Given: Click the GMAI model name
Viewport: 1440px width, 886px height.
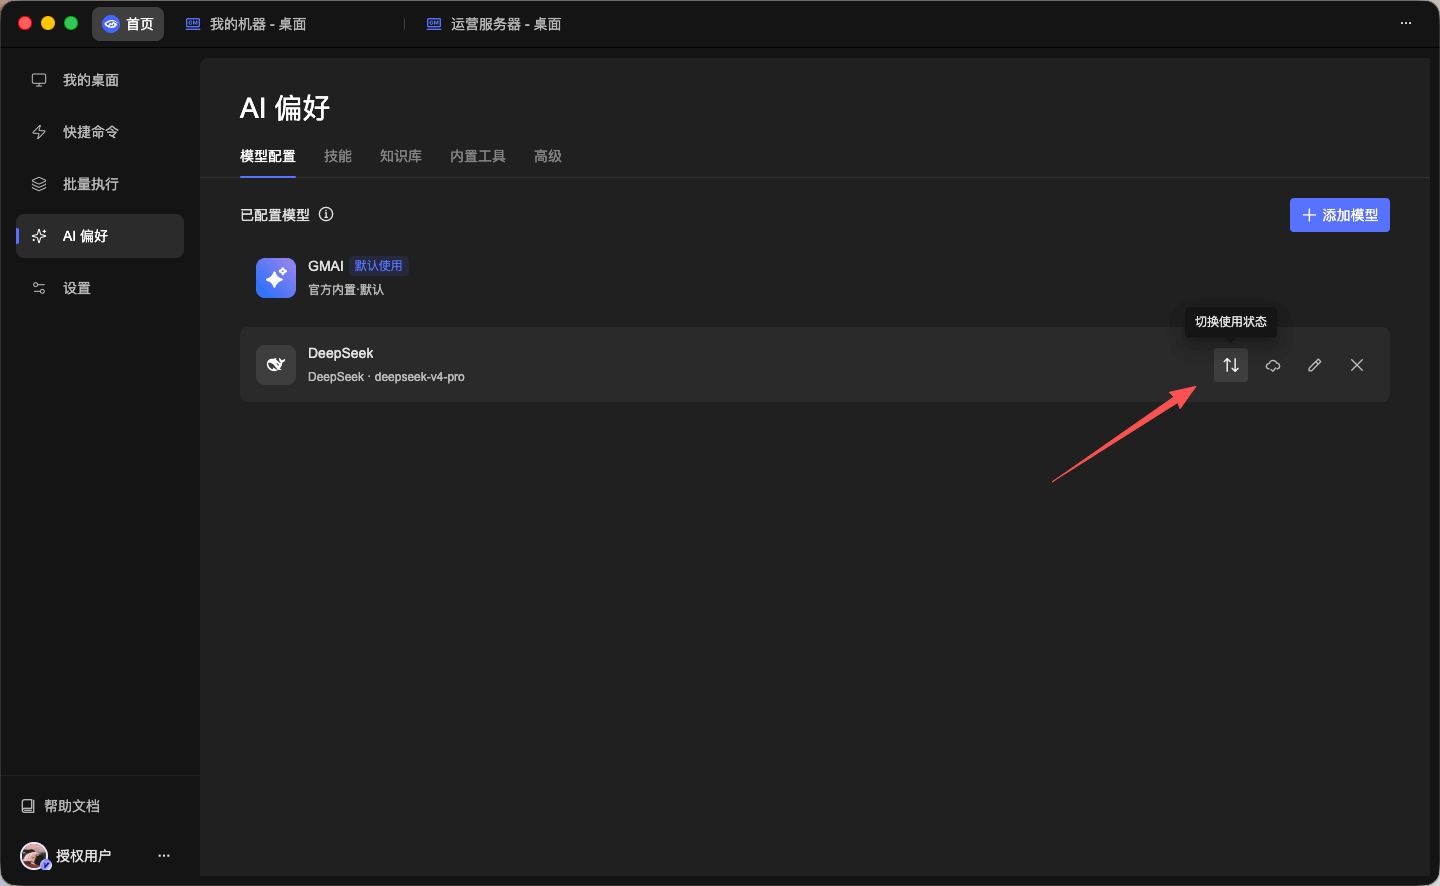Looking at the screenshot, I should pos(326,266).
